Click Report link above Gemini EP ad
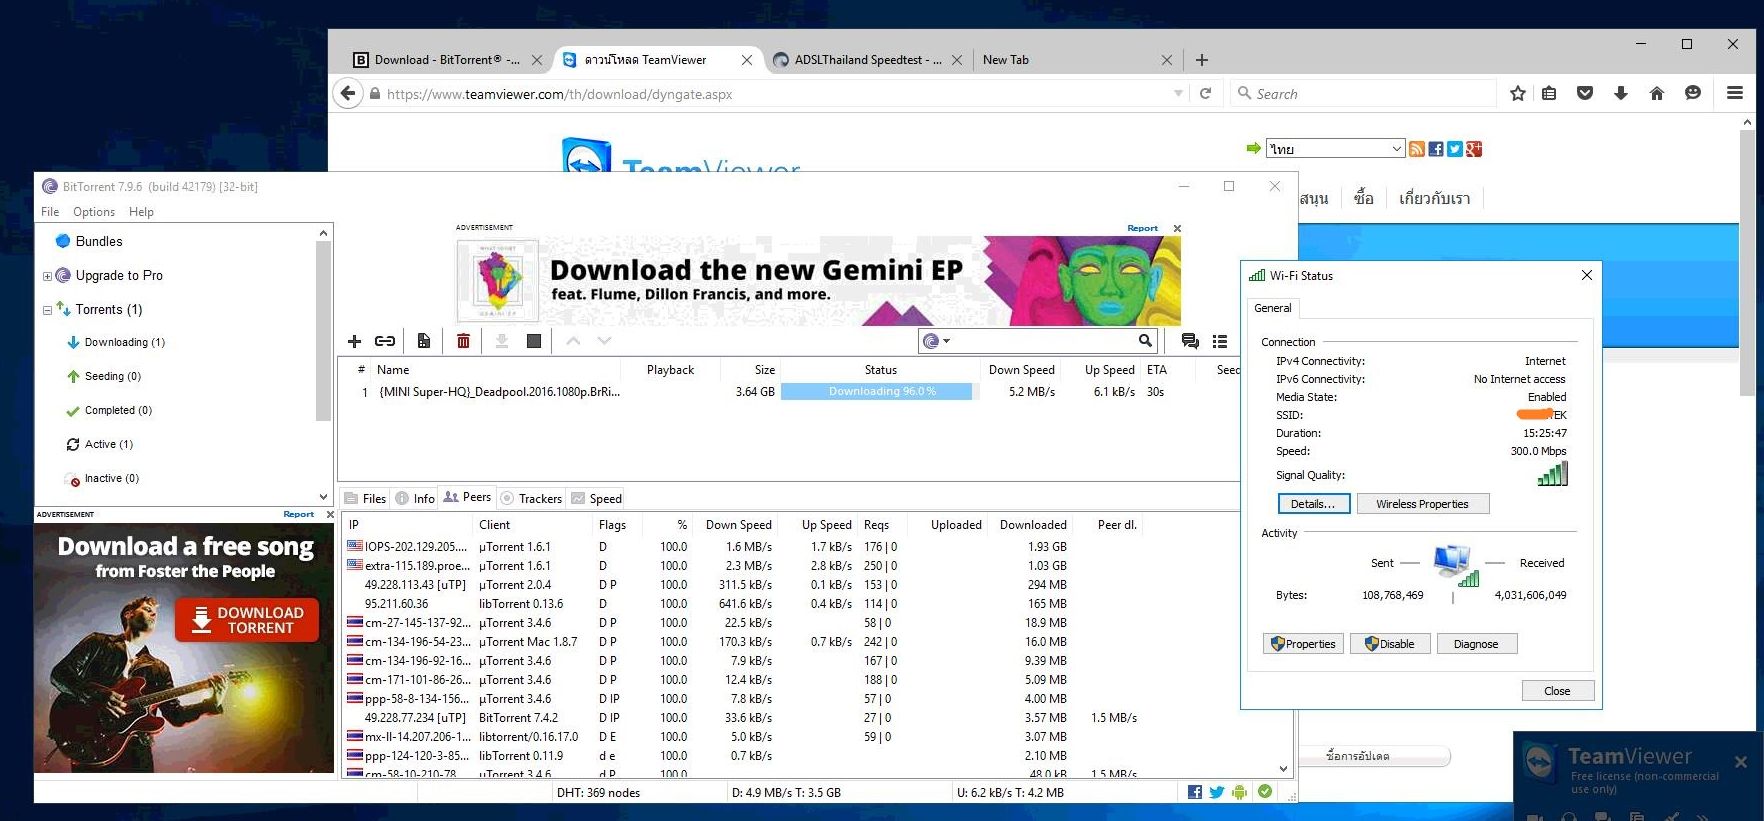The image size is (1764, 821). pyautogui.click(x=1142, y=228)
